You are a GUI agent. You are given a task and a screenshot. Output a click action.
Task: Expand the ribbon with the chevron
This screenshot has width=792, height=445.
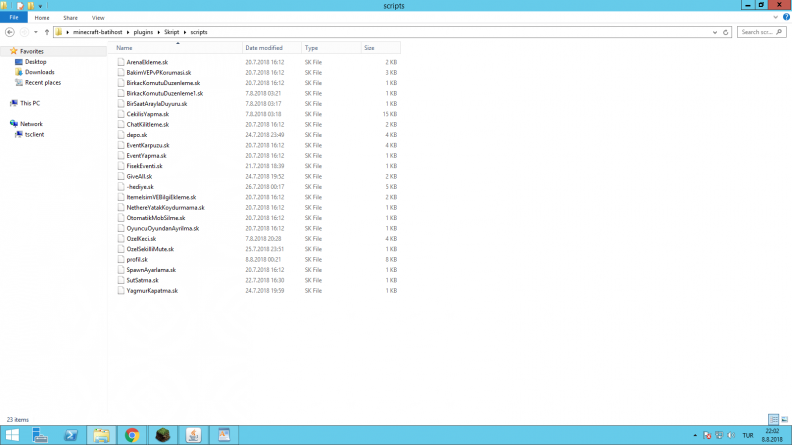[775, 17]
